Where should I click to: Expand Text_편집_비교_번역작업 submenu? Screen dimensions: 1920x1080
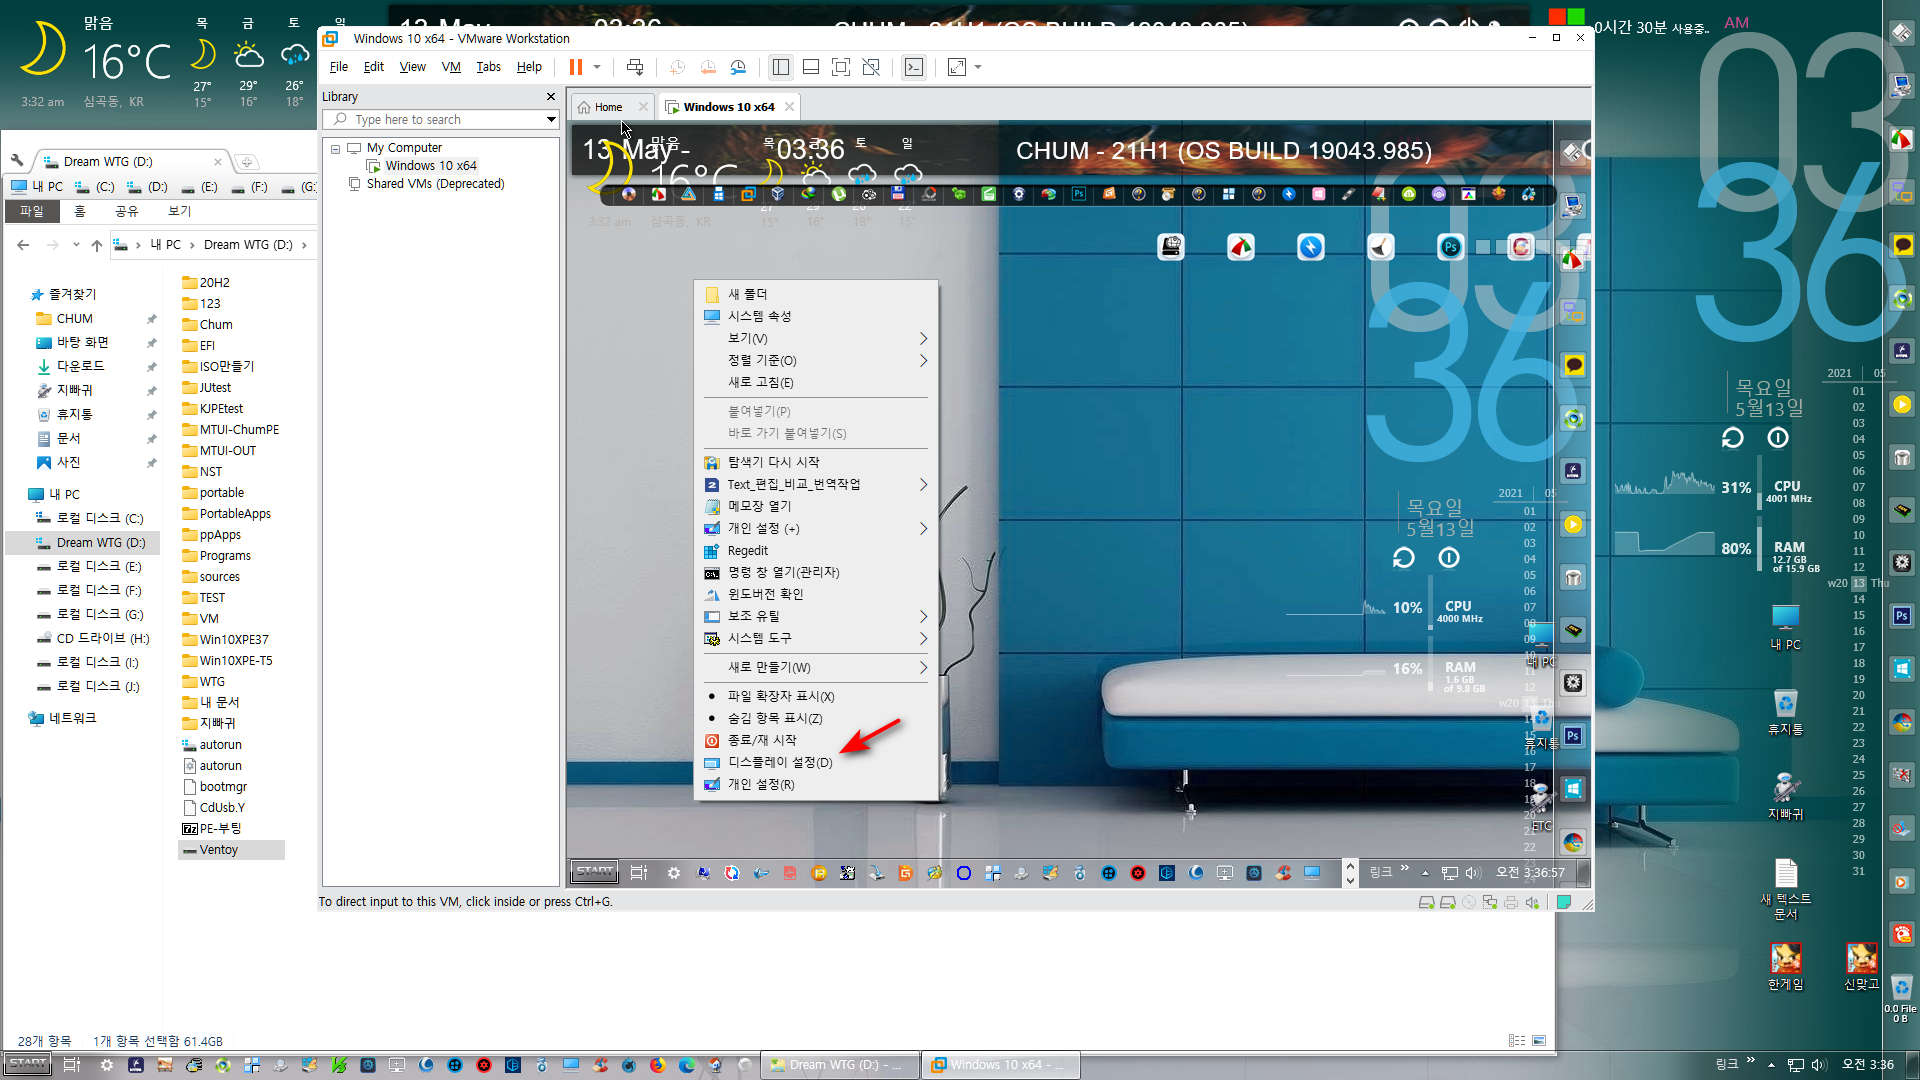pyautogui.click(x=815, y=484)
